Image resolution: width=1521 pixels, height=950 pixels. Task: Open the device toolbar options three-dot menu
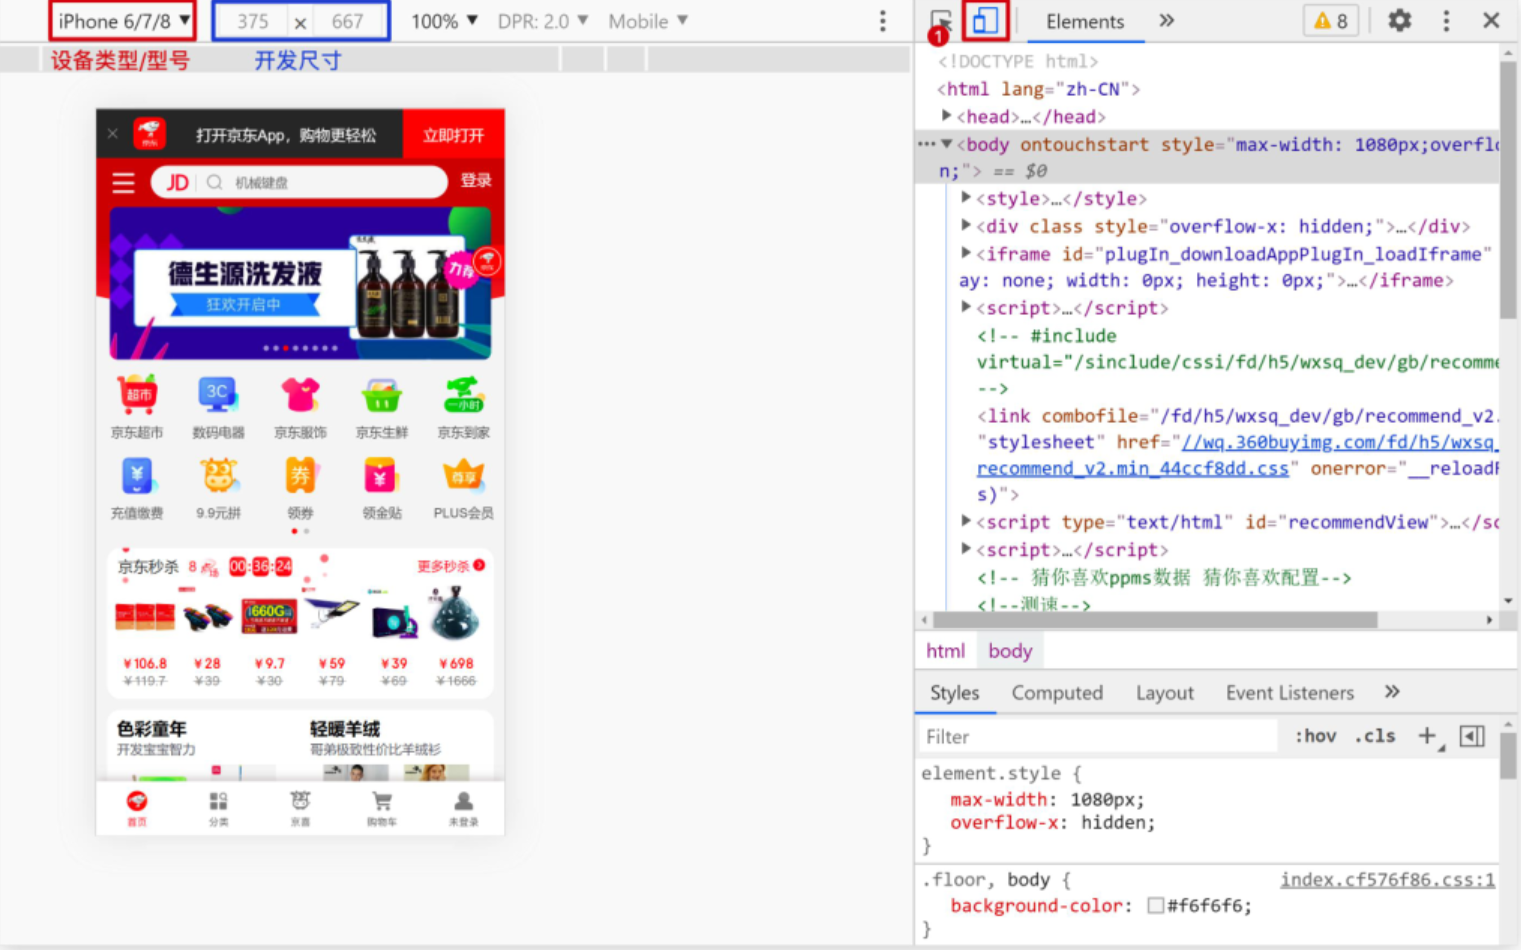pos(881,20)
